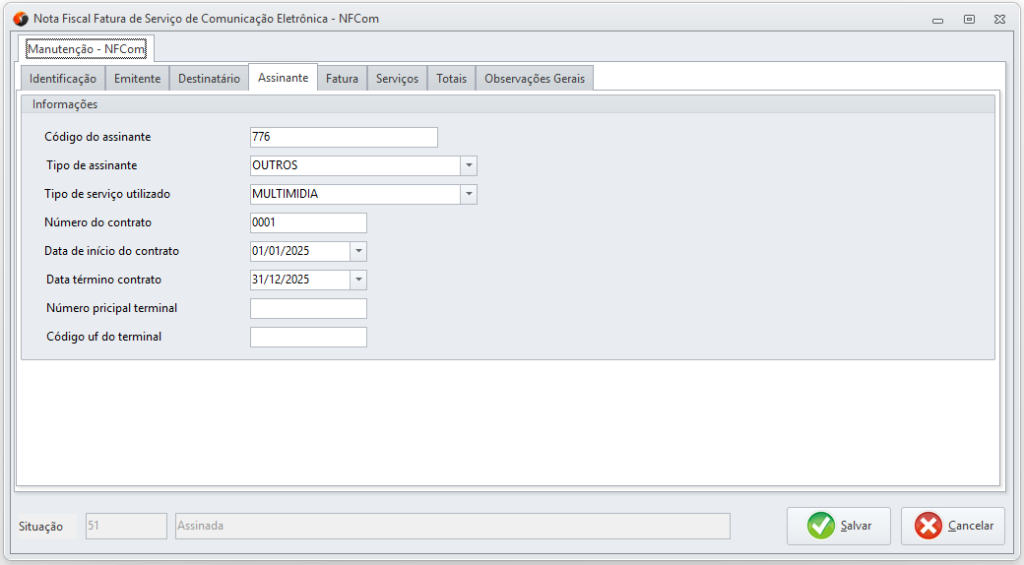Screen dimensions: 1024x565
Task: Switch to Observações Gerais tab
Action: (534, 79)
